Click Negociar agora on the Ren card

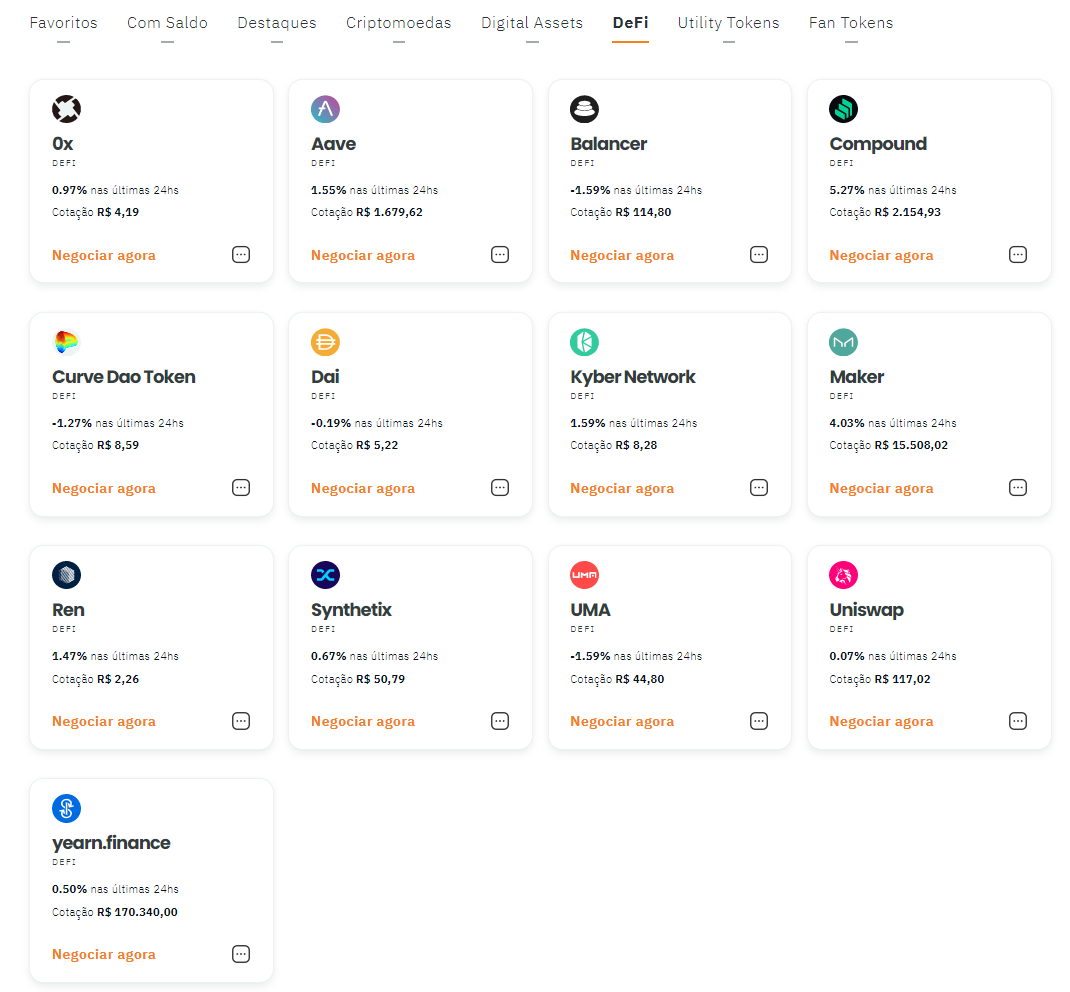[104, 722]
